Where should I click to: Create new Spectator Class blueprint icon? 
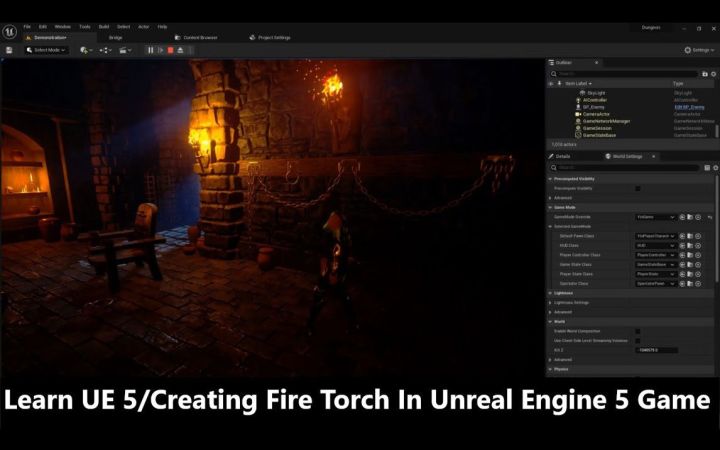point(698,284)
